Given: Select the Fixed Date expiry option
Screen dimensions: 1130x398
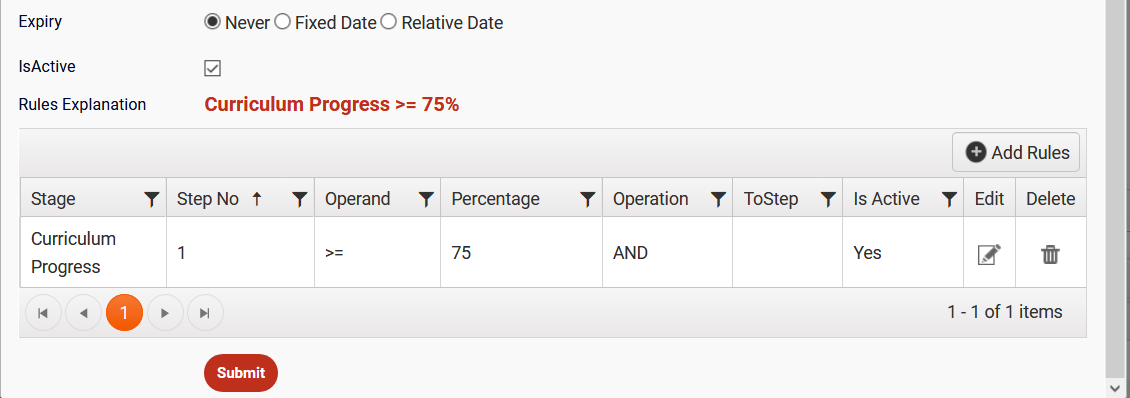Looking at the screenshot, I should point(282,22).
